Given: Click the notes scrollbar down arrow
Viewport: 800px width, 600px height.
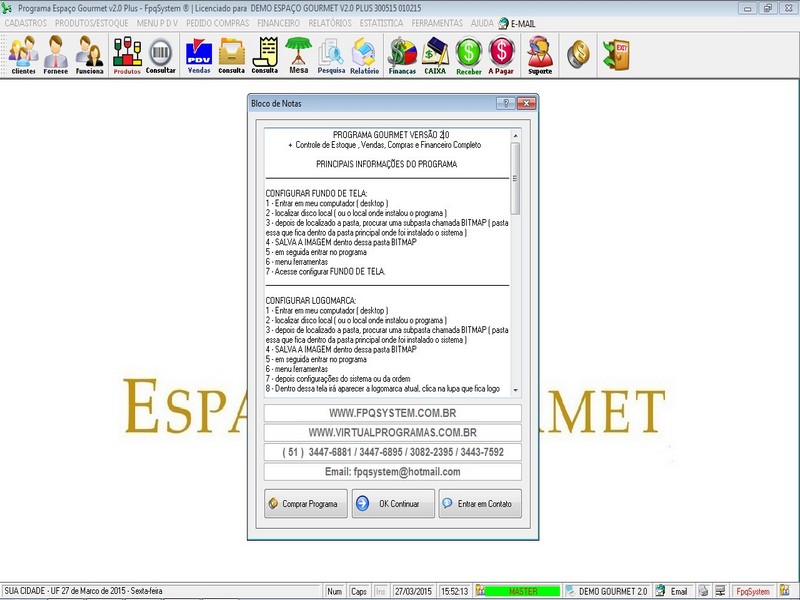Looking at the screenshot, I should click(x=515, y=390).
